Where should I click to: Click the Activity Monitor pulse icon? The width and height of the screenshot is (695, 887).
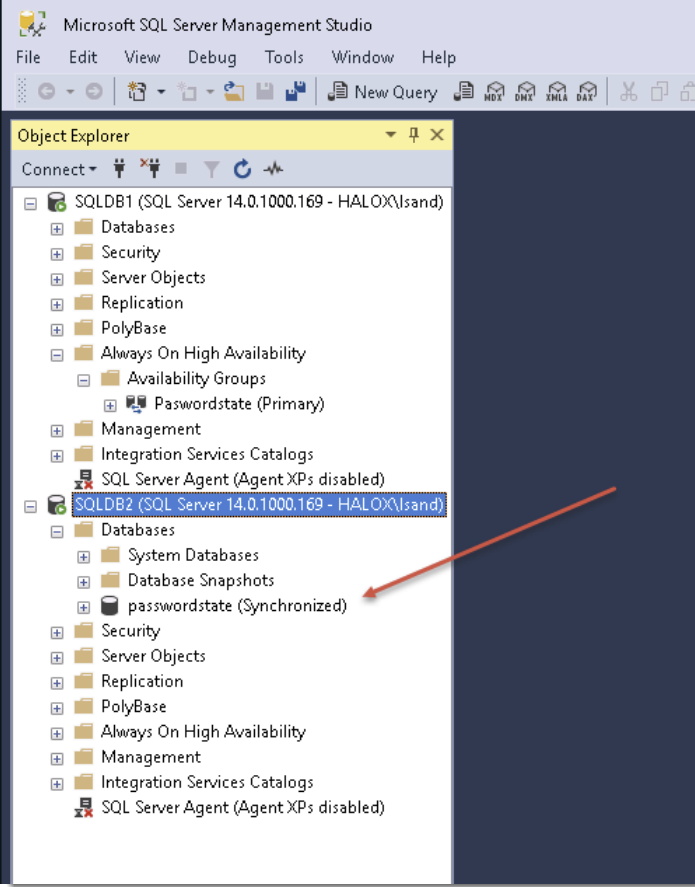point(274,169)
